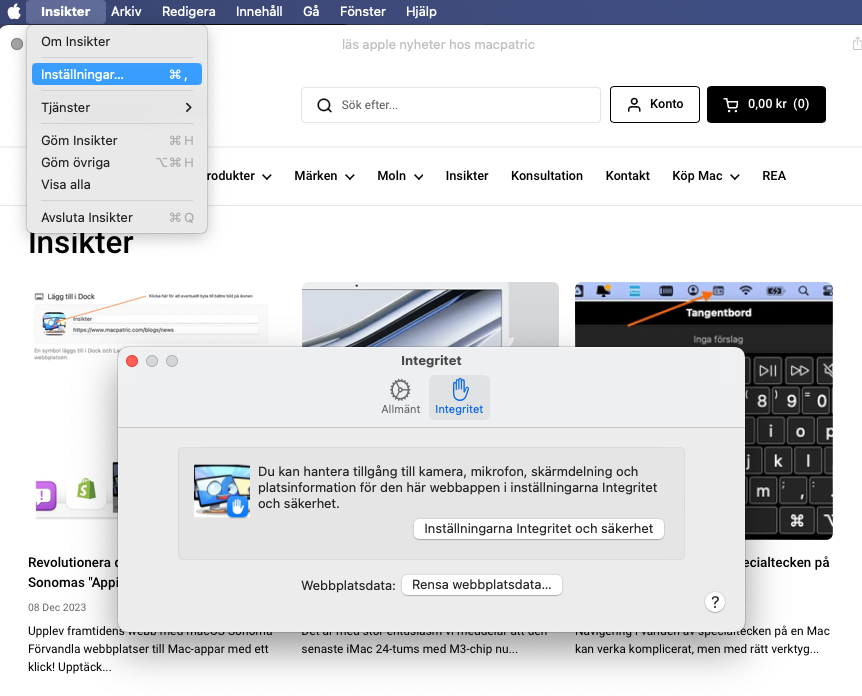
Task: Open the Kontakt navigation link
Action: click(x=627, y=176)
